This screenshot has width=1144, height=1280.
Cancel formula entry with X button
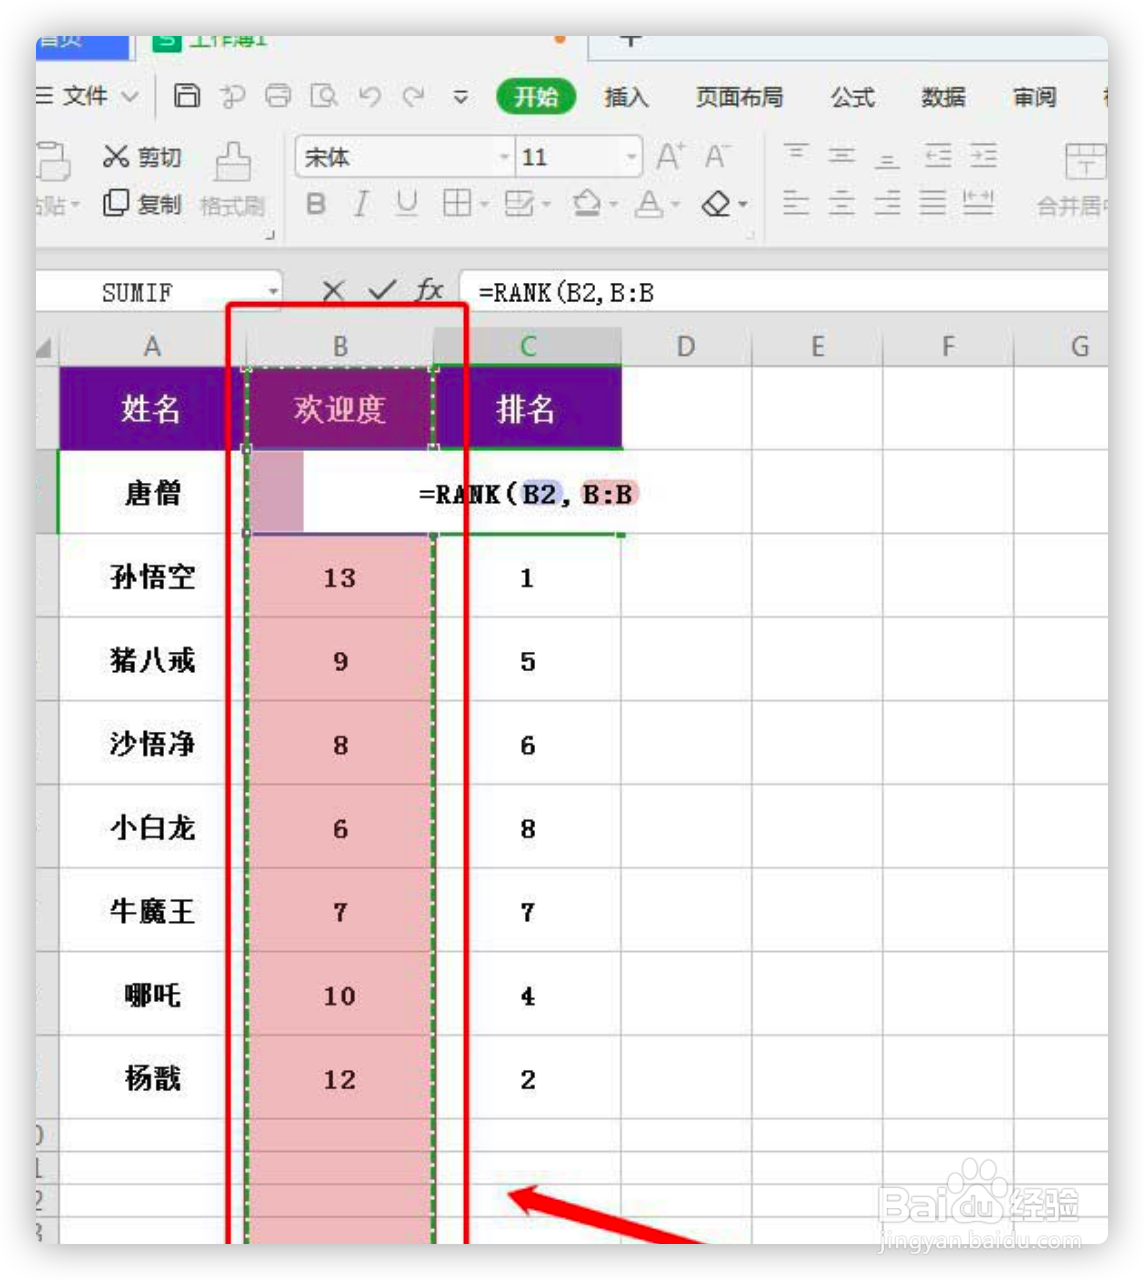(334, 291)
